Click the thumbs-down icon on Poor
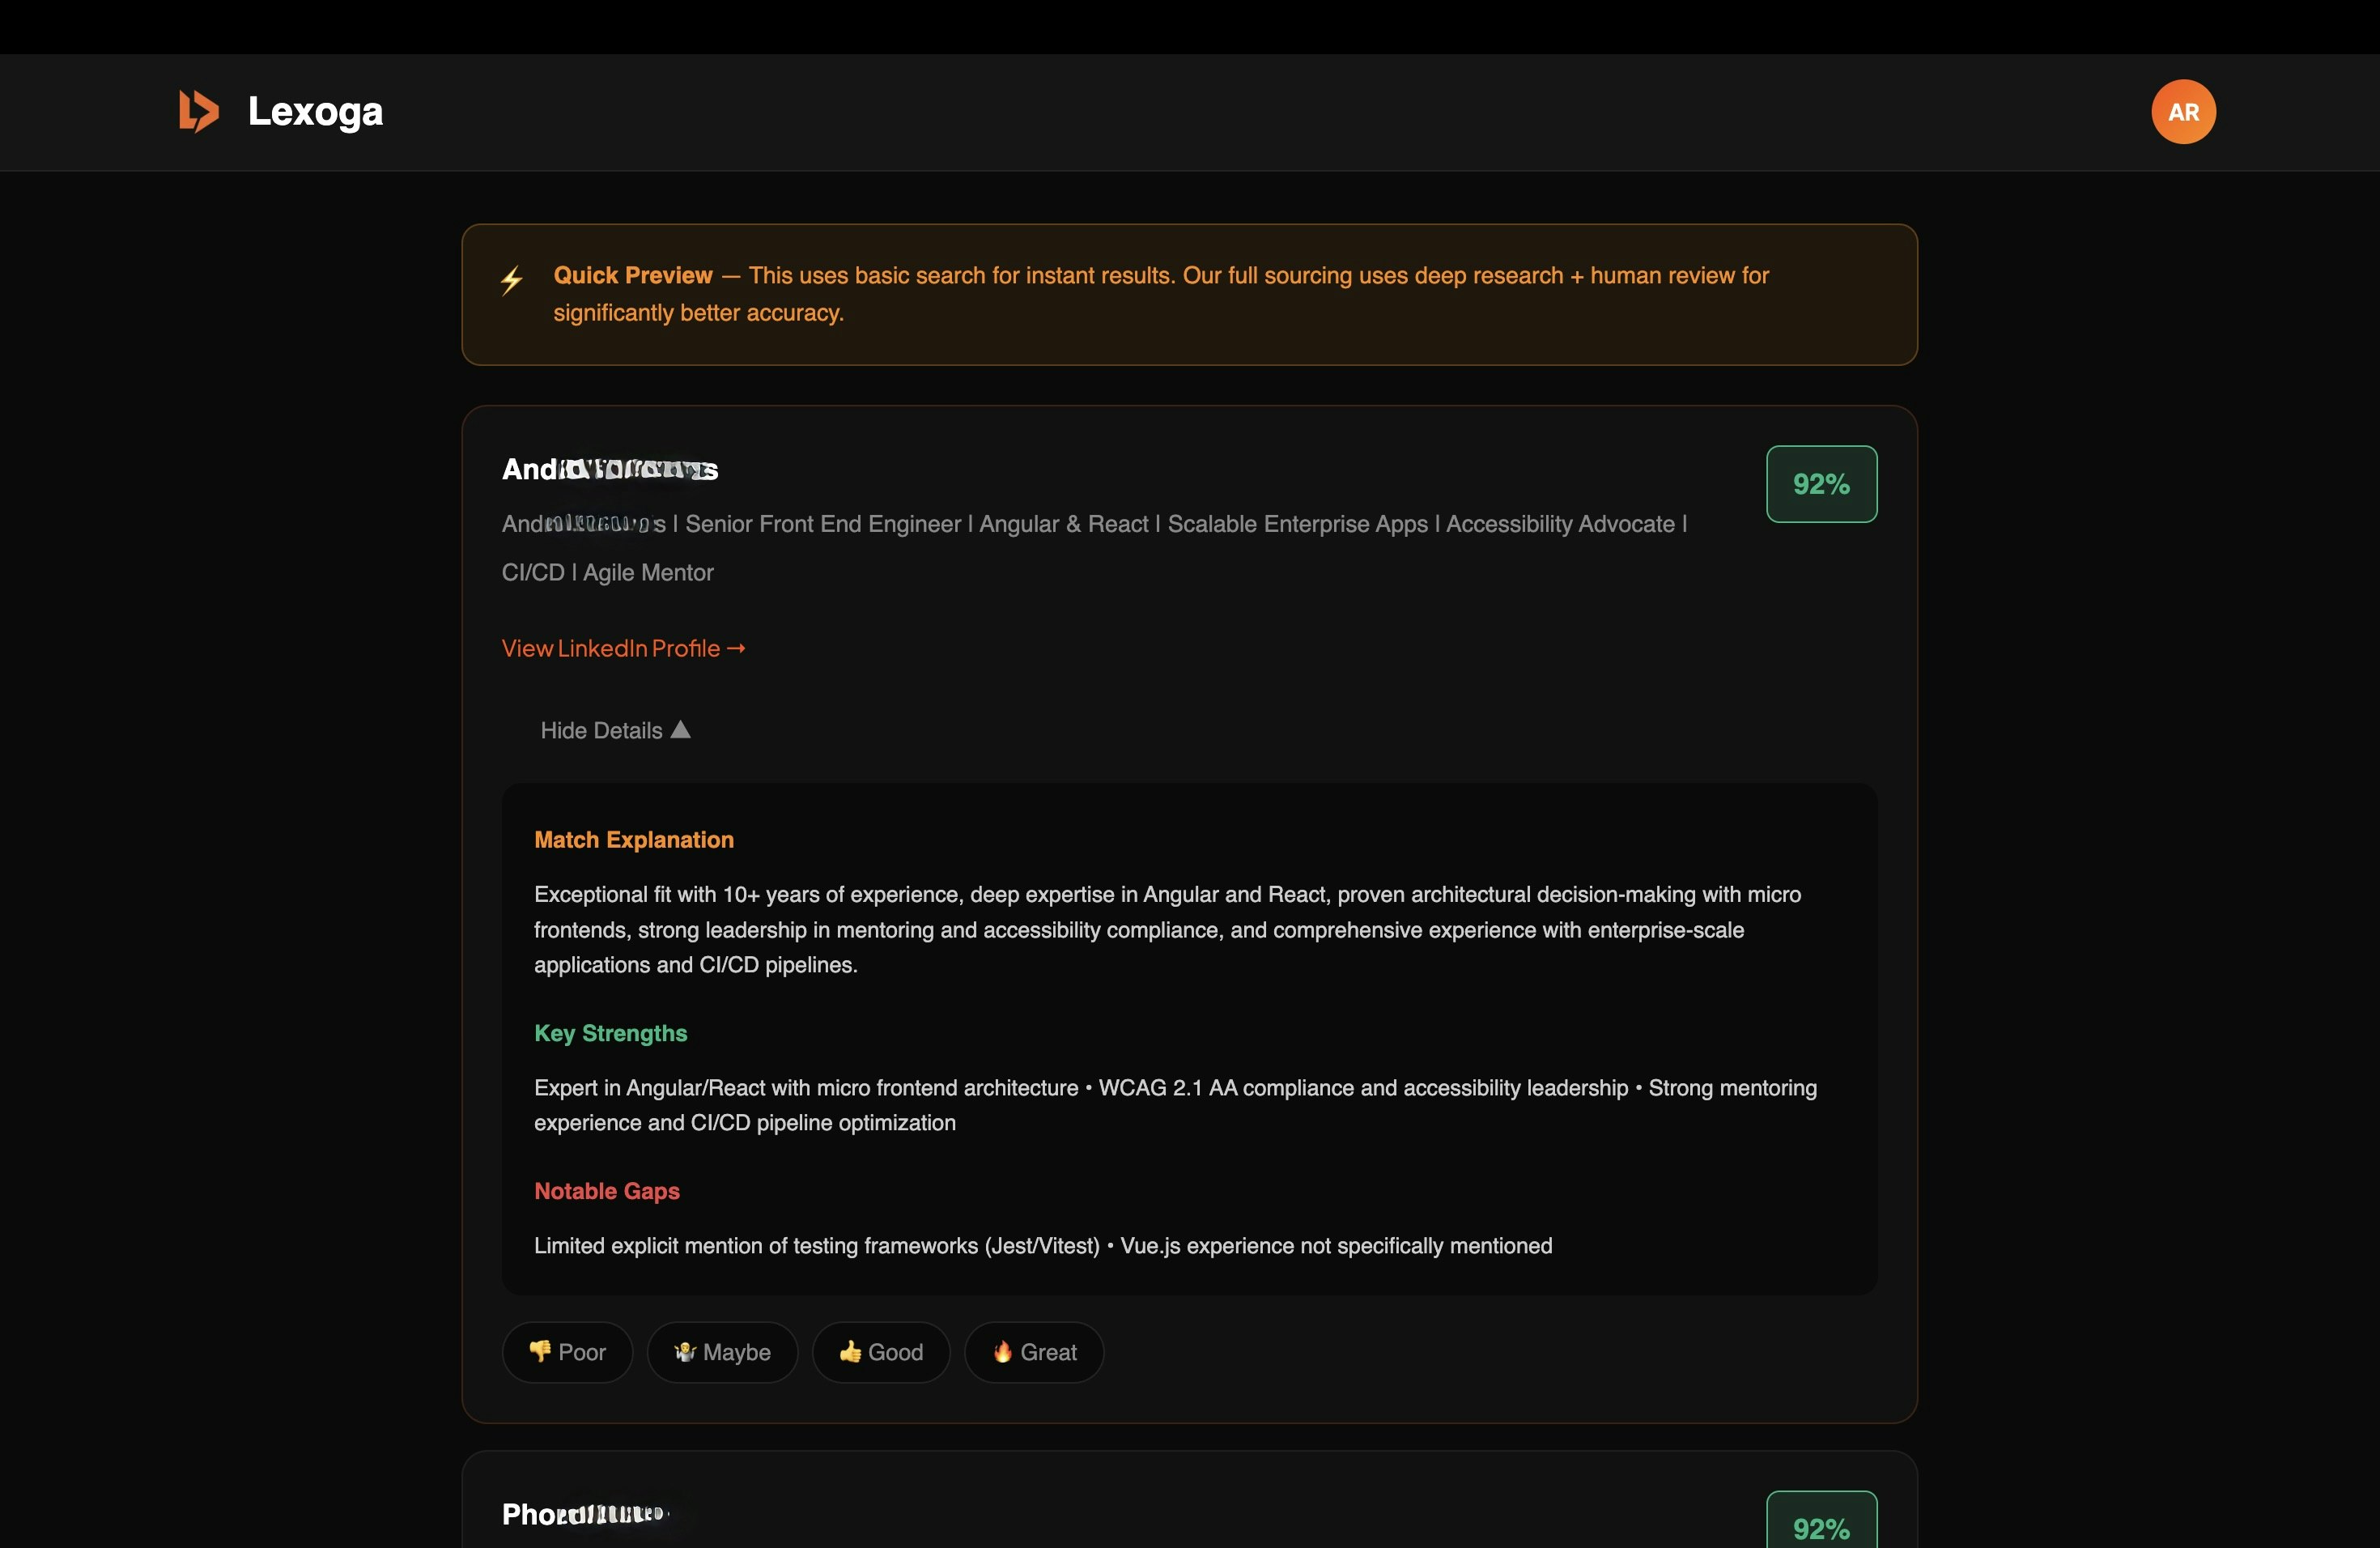This screenshot has height=1548, width=2380. 540,1352
